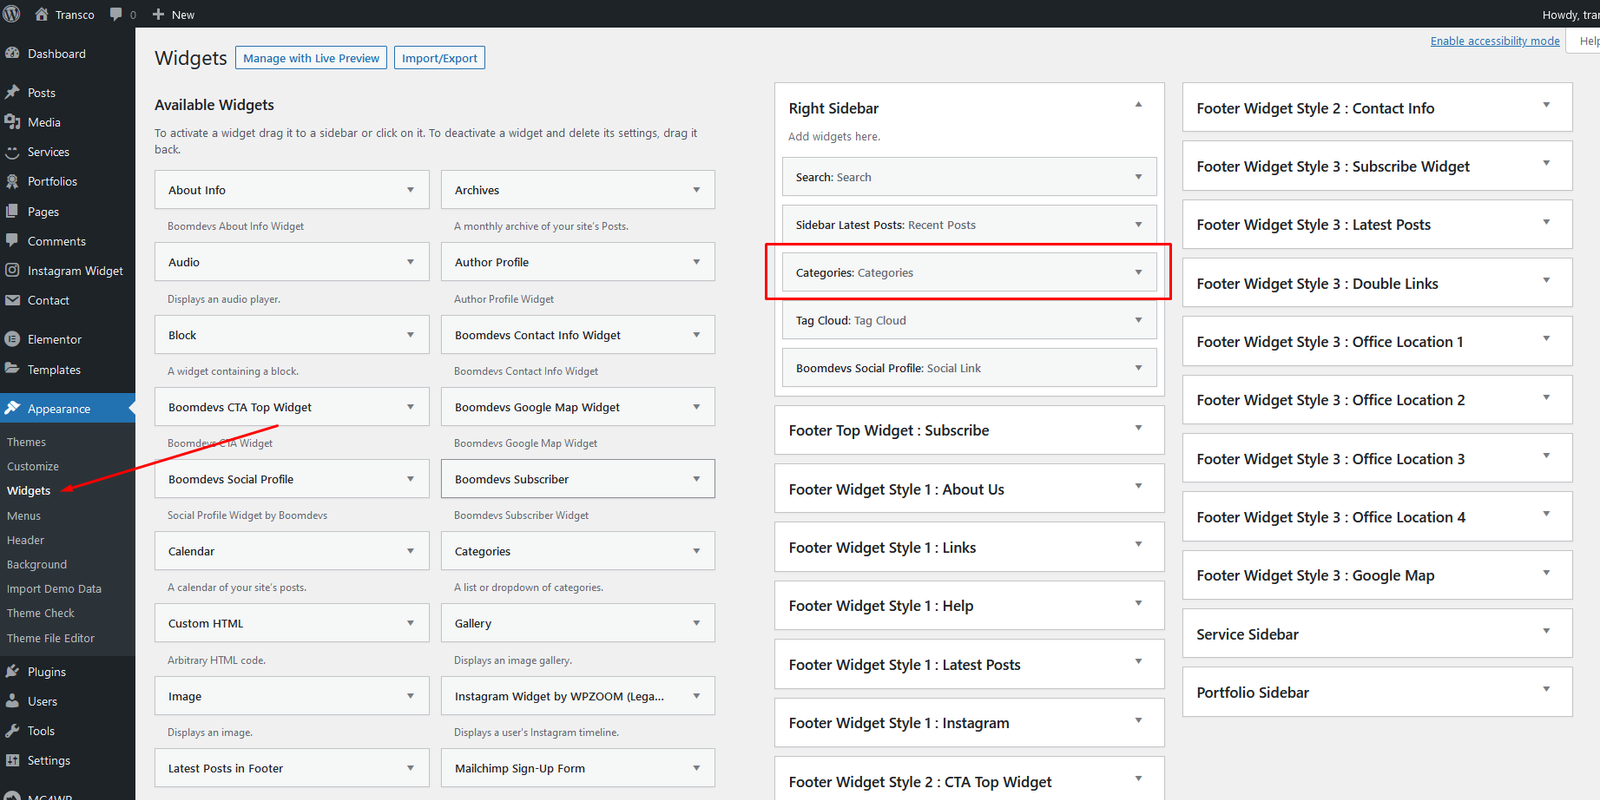The image size is (1600, 800).
Task: Open the comments bubble icon in admin bar
Action: click(116, 14)
